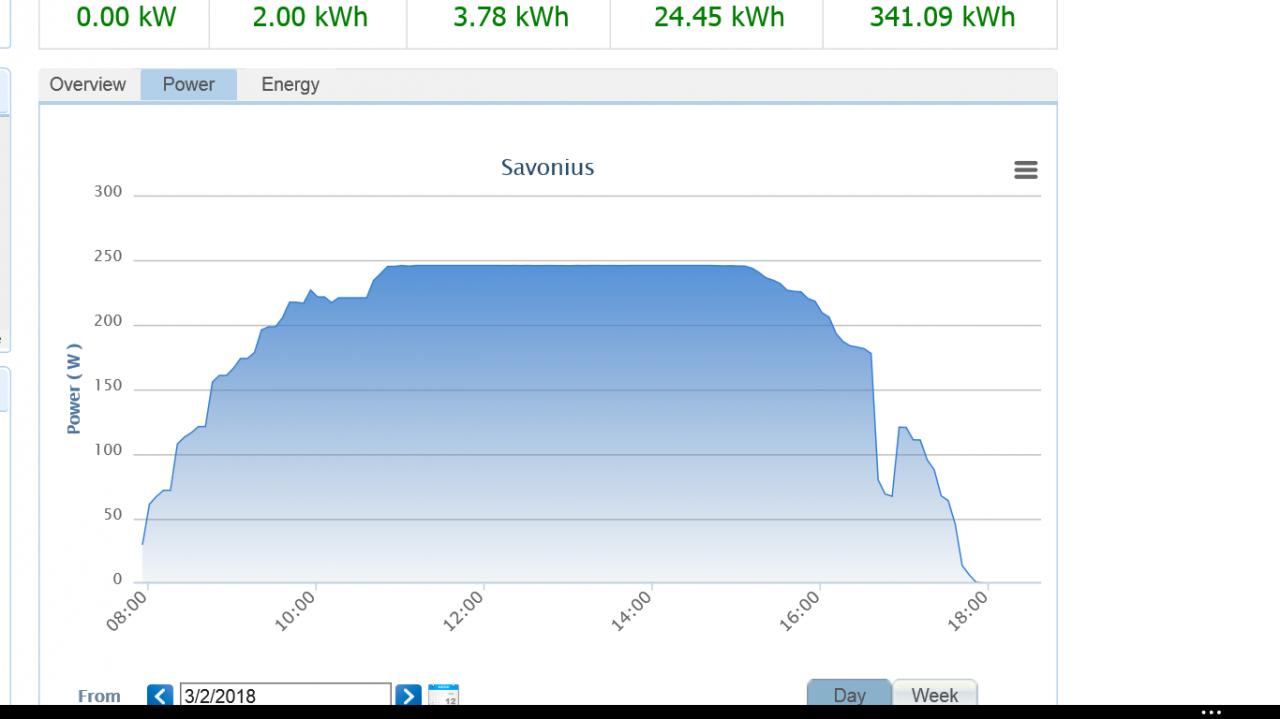This screenshot has width=1280, height=719.
Task: Click the 08:00 time axis label
Action: click(127, 610)
